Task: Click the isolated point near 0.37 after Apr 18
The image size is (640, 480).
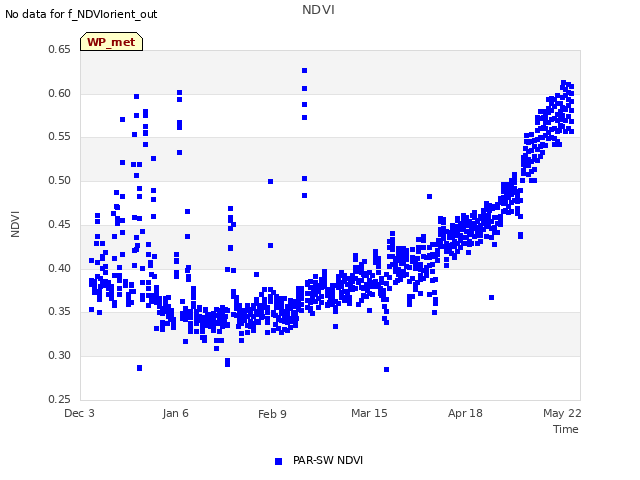Action: (491, 298)
